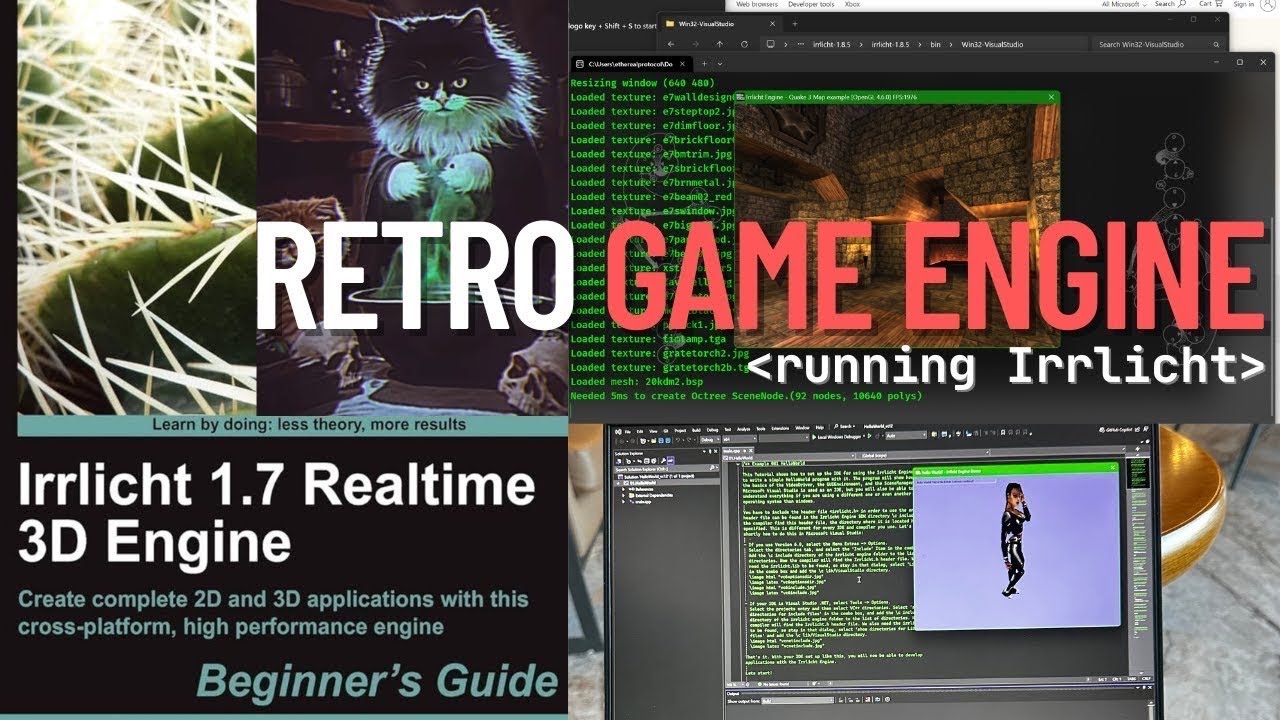Open the x64 platform dropdown
The image size is (1280, 720).
pos(739,439)
